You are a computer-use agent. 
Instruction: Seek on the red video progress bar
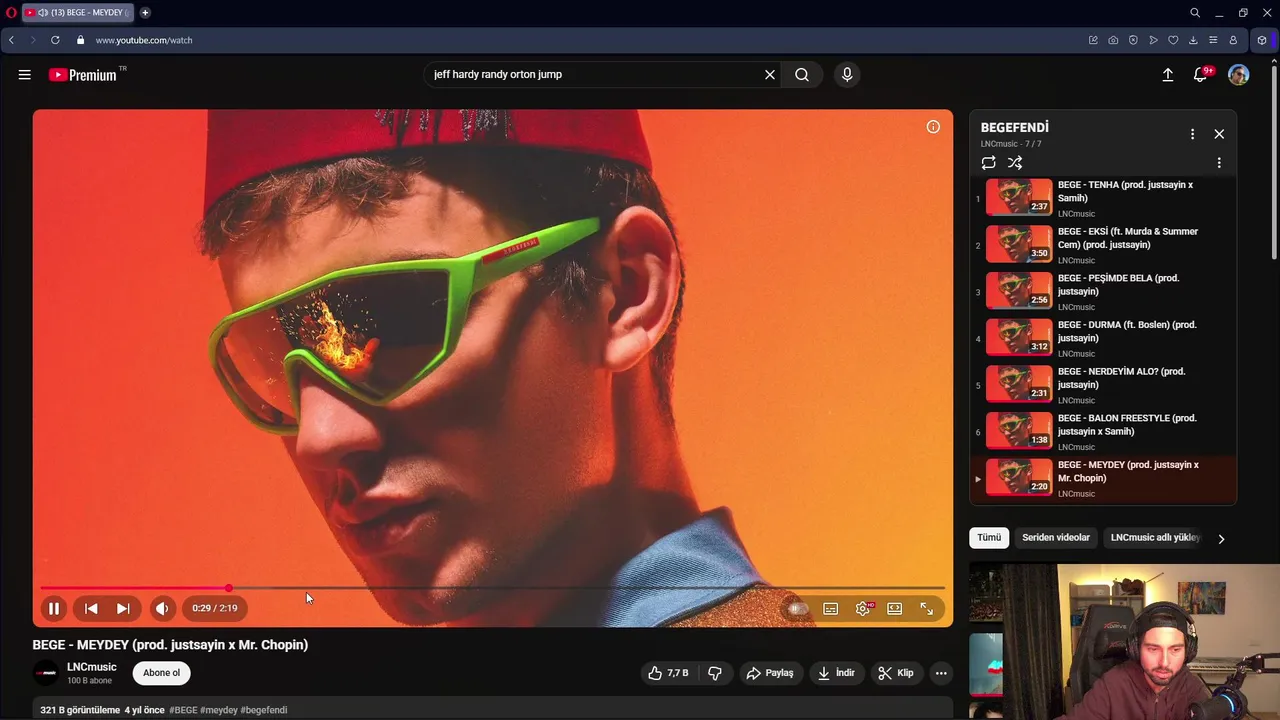click(x=493, y=588)
